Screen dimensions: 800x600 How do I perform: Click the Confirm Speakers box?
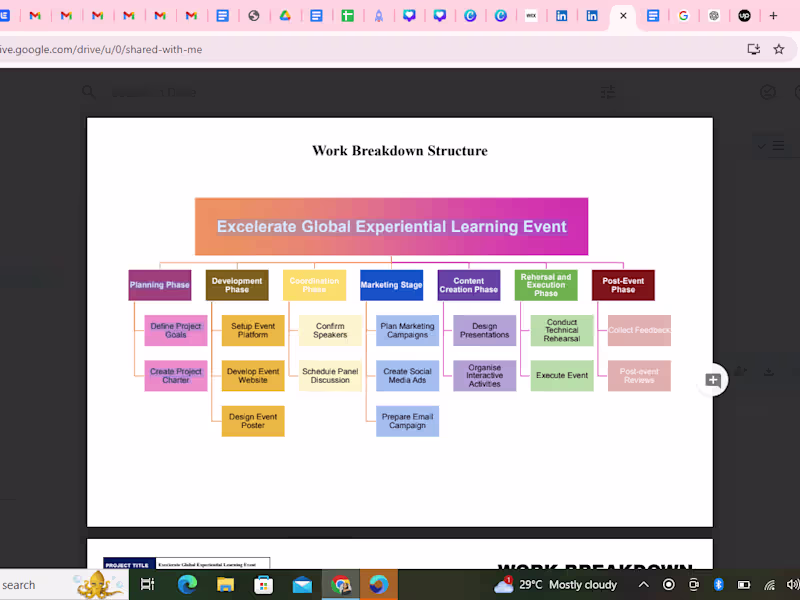tap(330, 330)
